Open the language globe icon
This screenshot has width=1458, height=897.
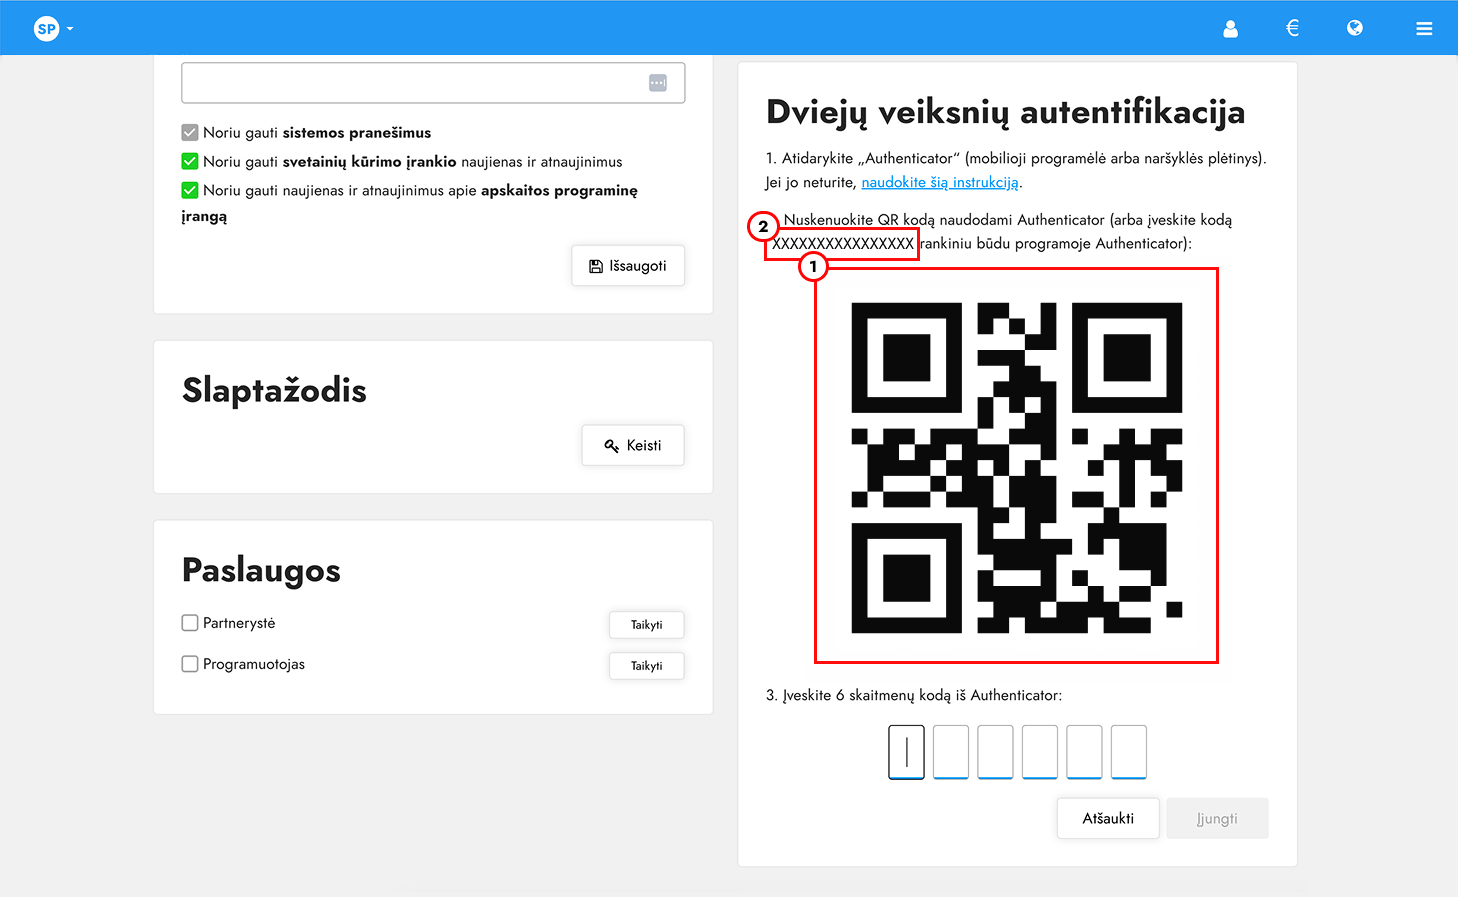pos(1354,28)
